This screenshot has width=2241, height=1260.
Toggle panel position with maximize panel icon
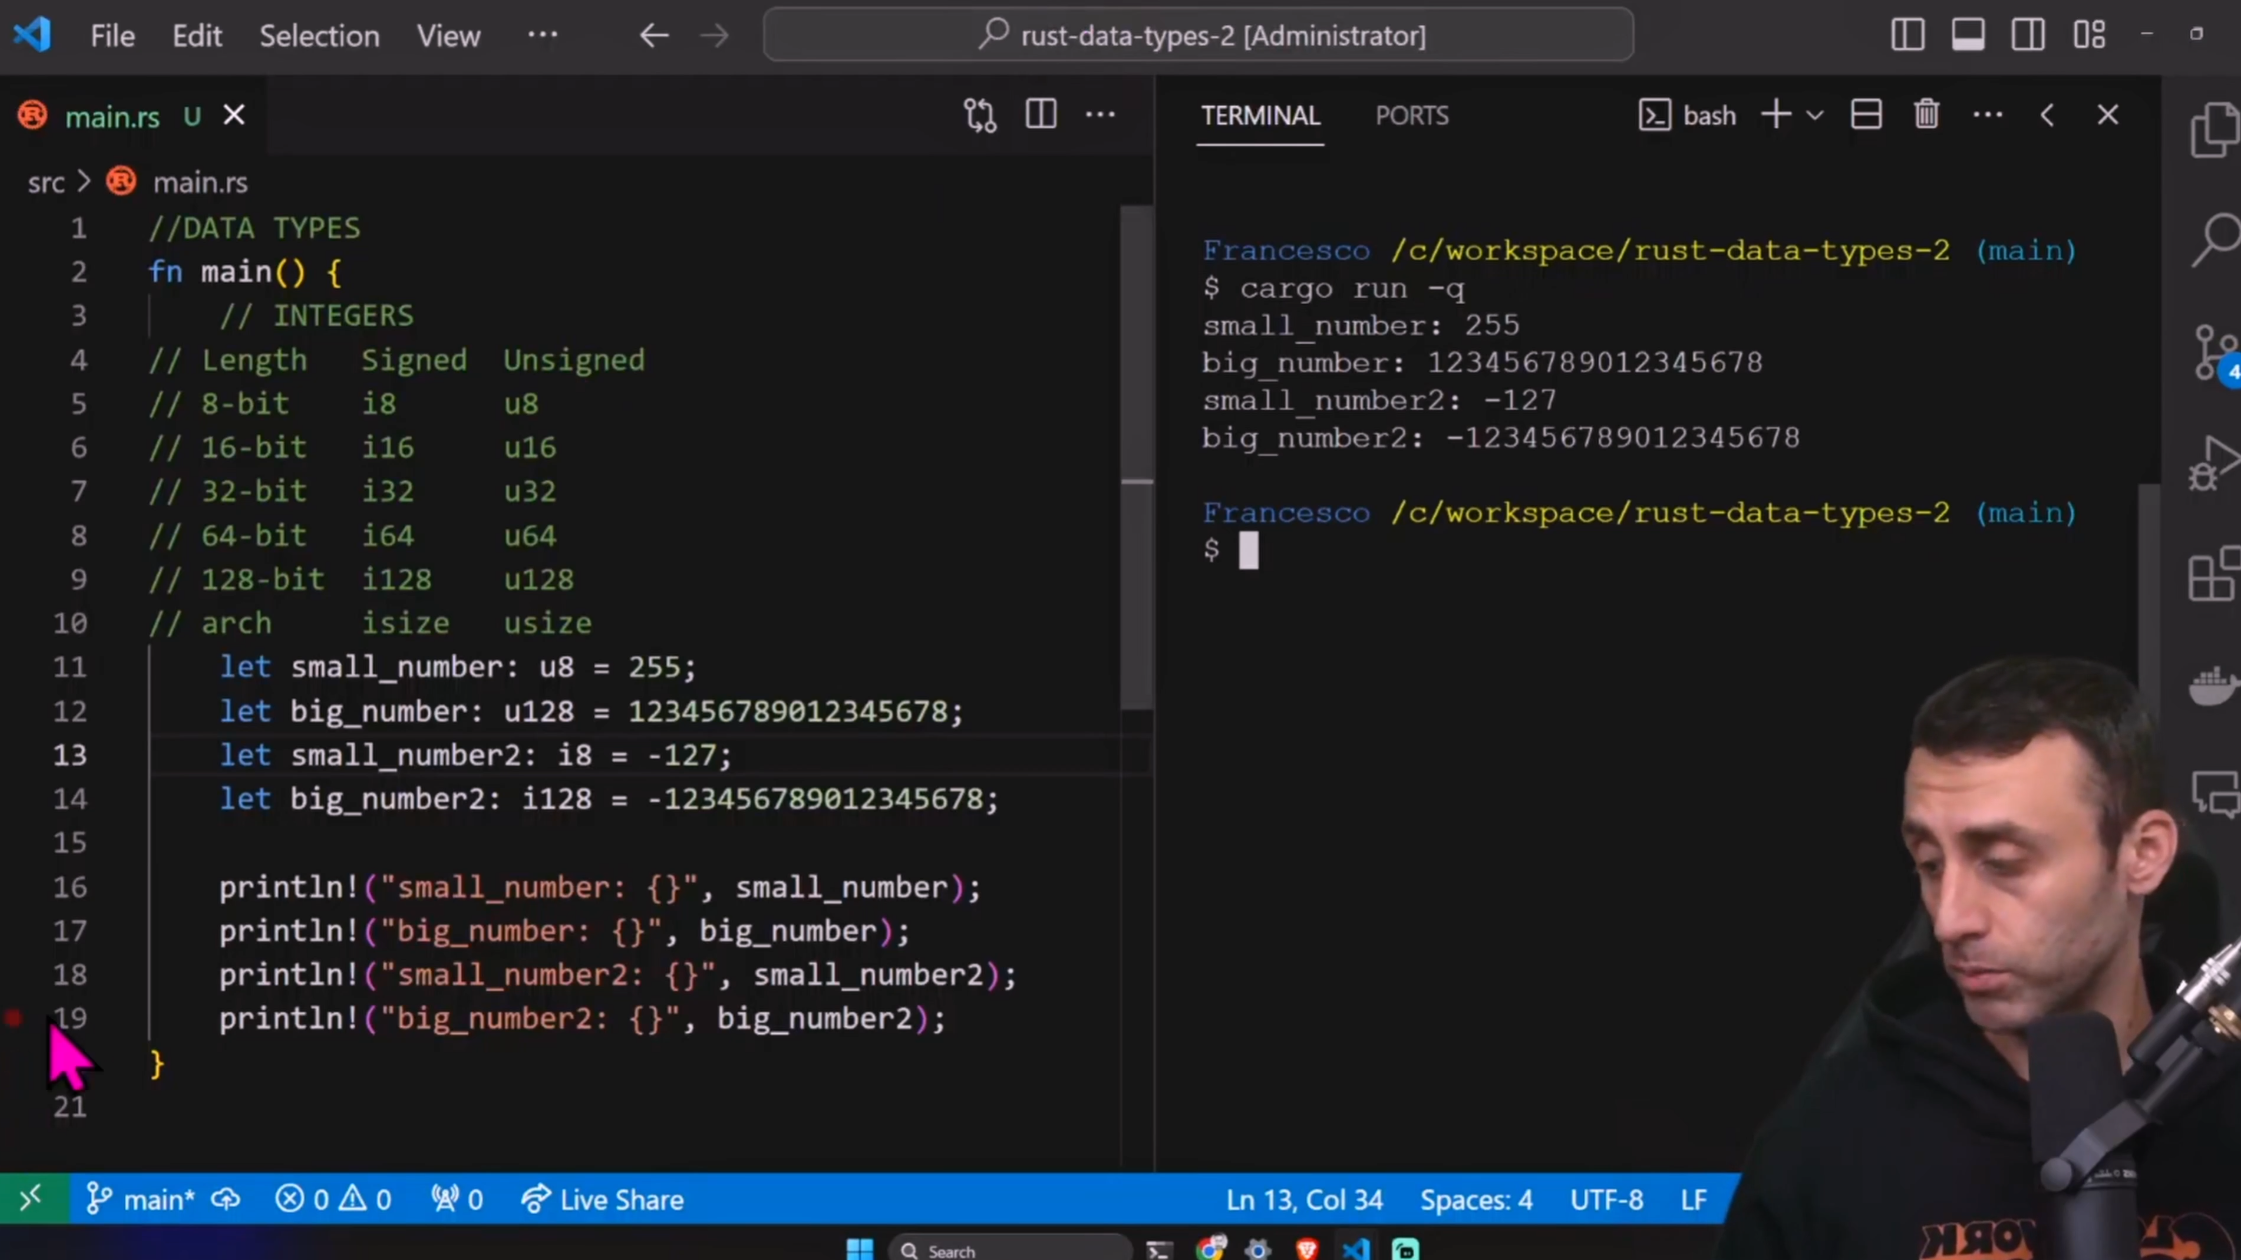click(x=1967, y=34)
